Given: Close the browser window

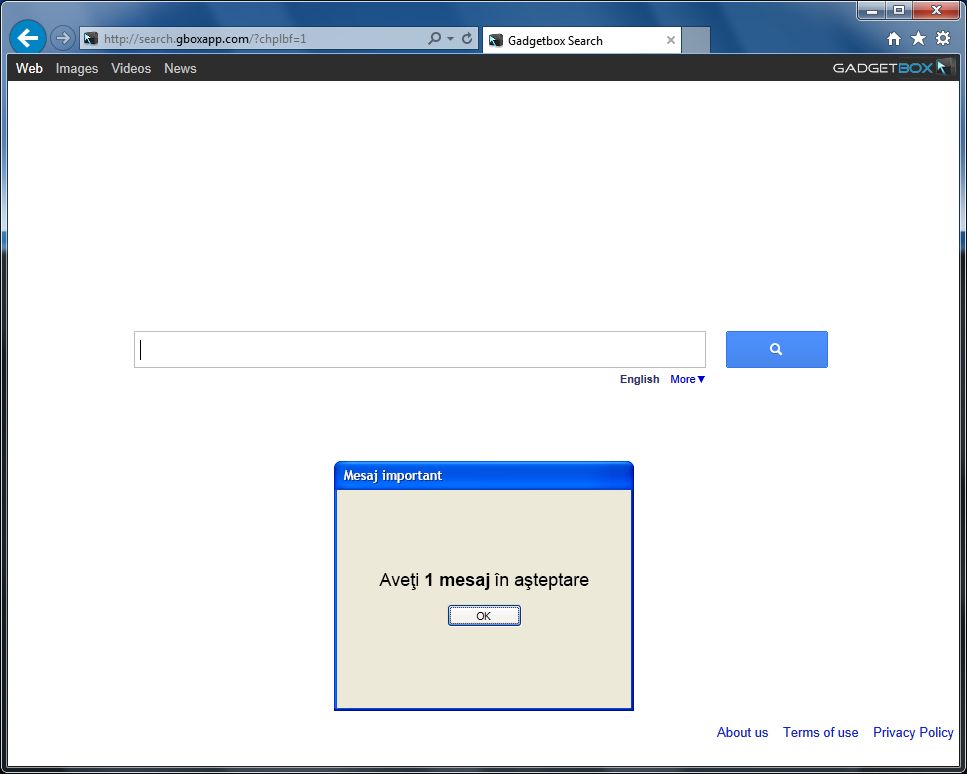Looking at the screenshot, I should pyautogui.click(x=936, y=10).
